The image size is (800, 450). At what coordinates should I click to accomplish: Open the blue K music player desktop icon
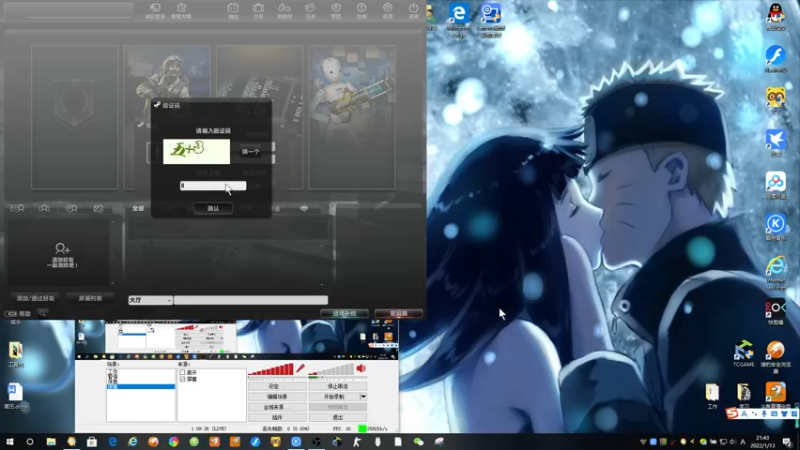click(x=776, y=227)
